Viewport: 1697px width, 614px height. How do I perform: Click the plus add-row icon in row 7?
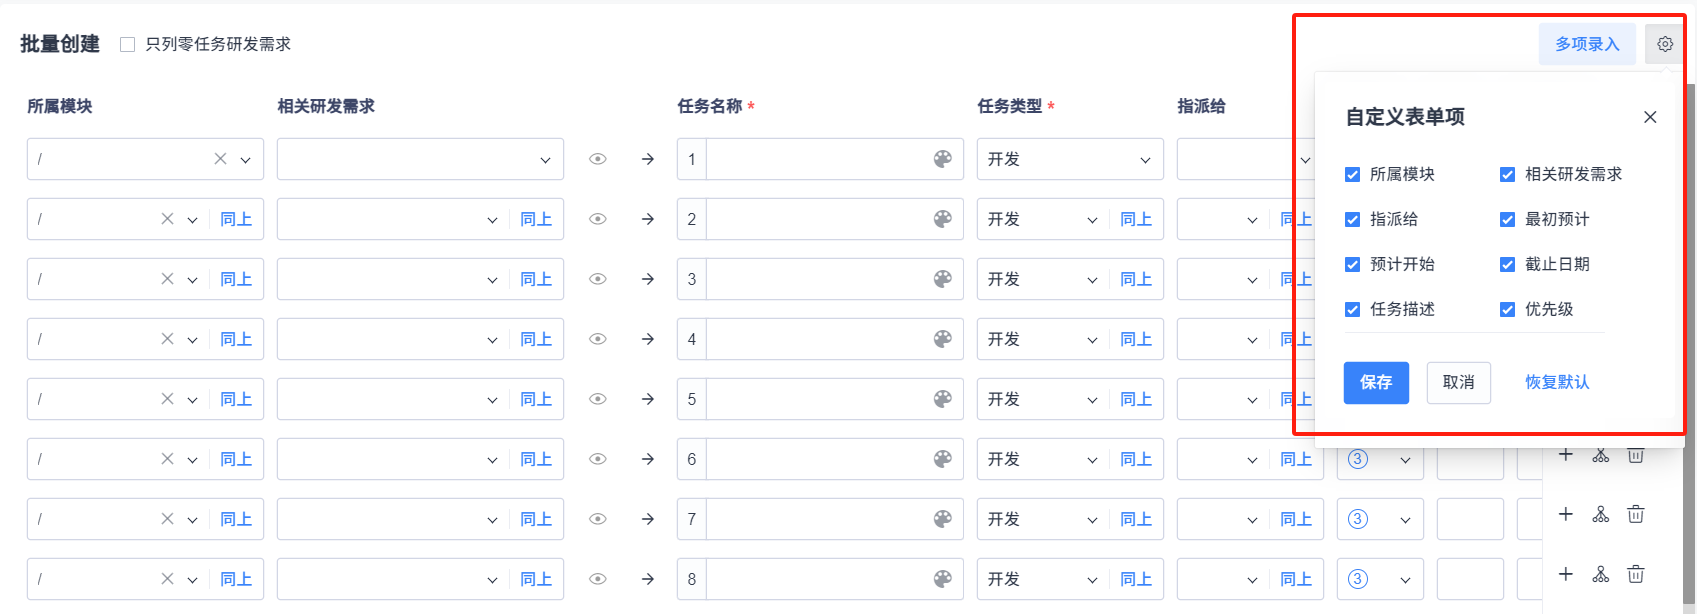(1566, 514)
